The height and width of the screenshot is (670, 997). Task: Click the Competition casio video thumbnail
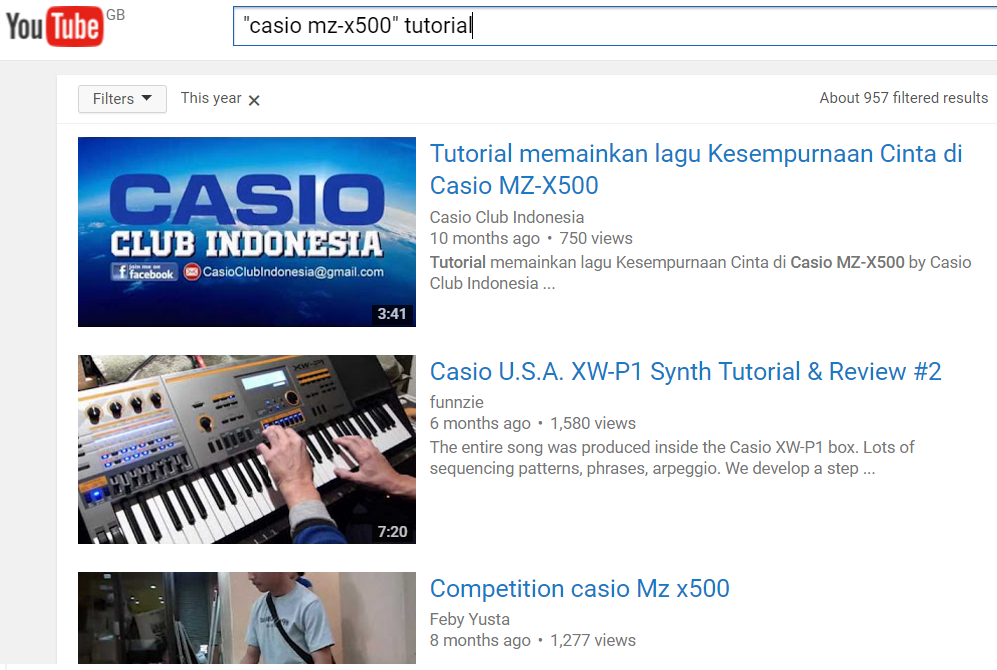[x=247, y=618]
